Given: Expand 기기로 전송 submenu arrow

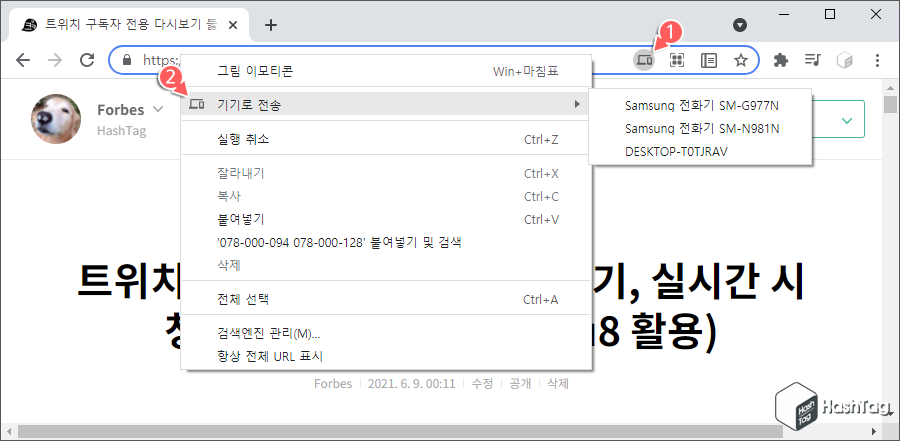Looking at the screenshot, I should 576,105.
